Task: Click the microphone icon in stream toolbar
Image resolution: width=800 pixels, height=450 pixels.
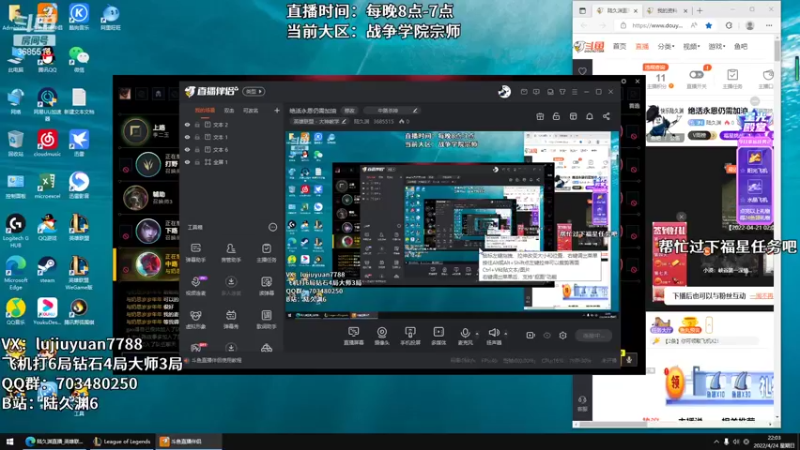Action: pyautogui.click(x=465, y=333)
